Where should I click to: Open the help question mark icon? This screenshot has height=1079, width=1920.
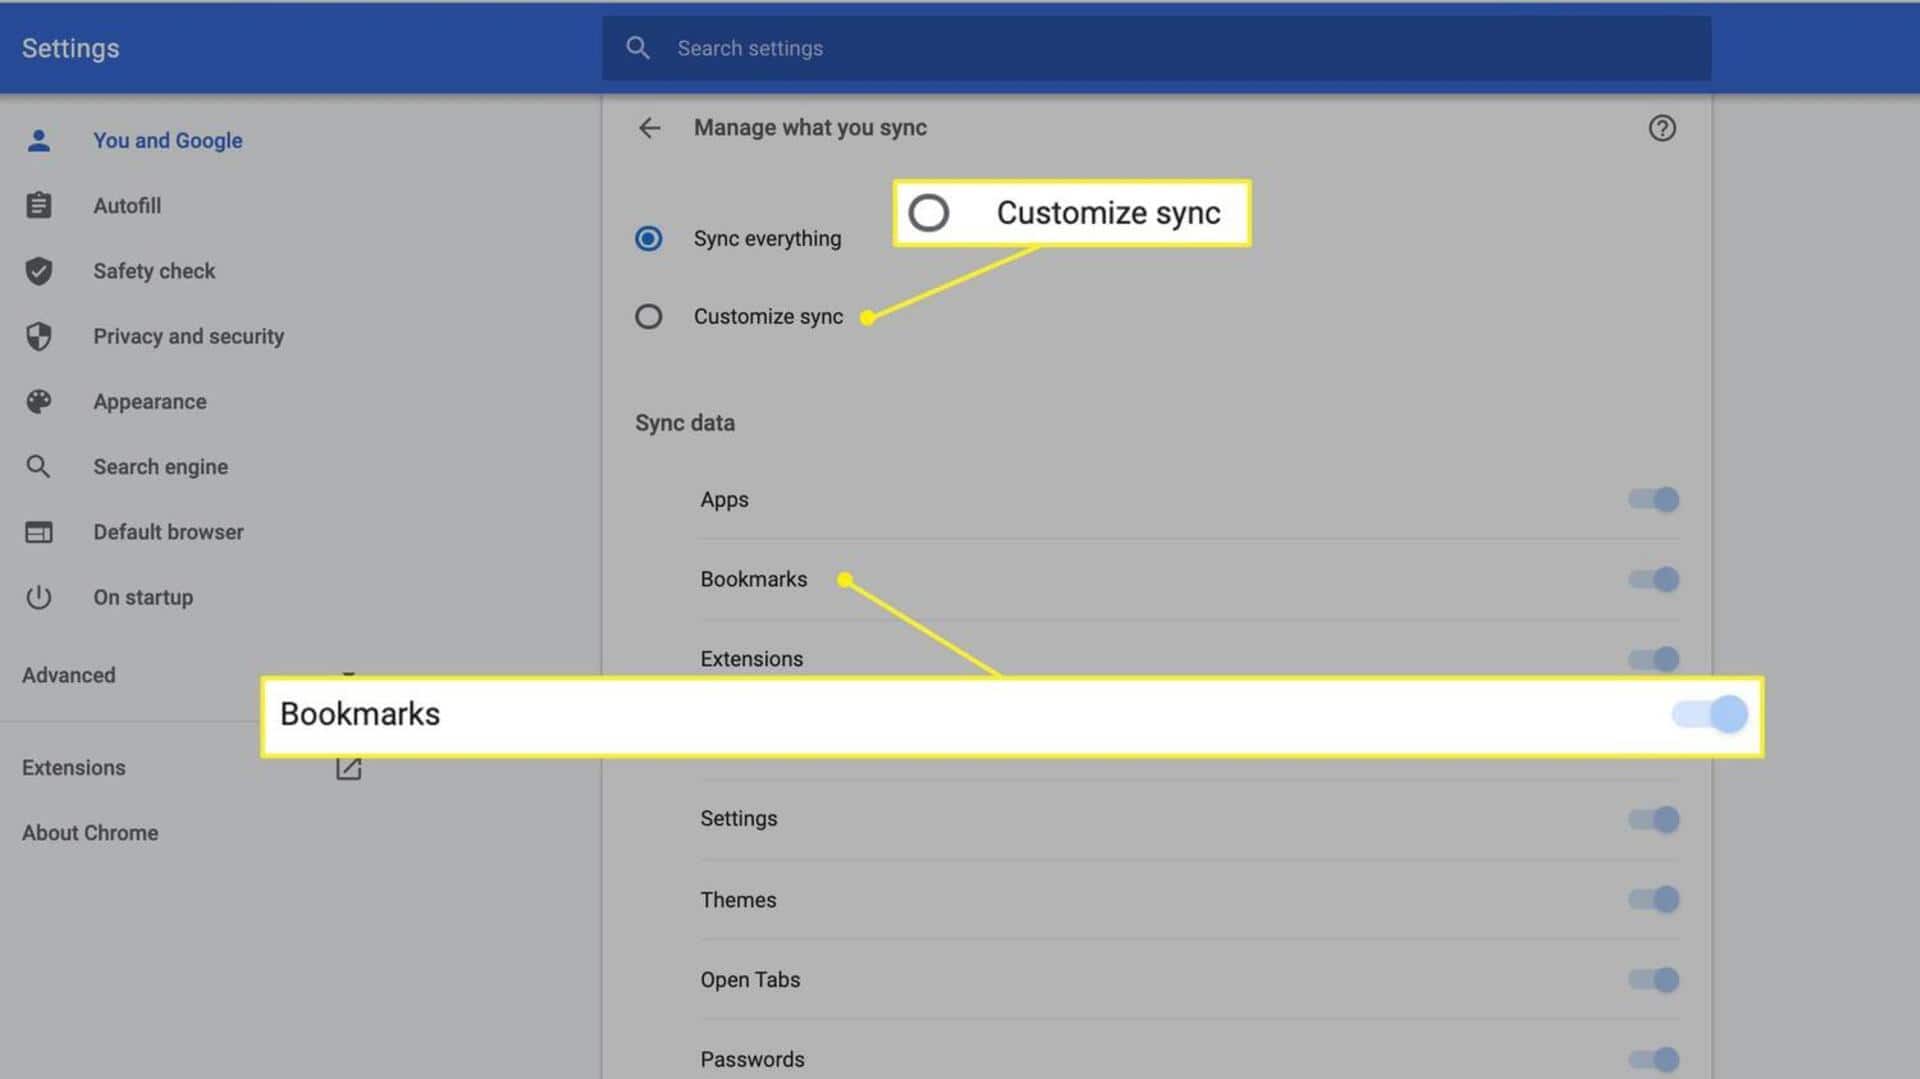click(x=1661, y=128)
